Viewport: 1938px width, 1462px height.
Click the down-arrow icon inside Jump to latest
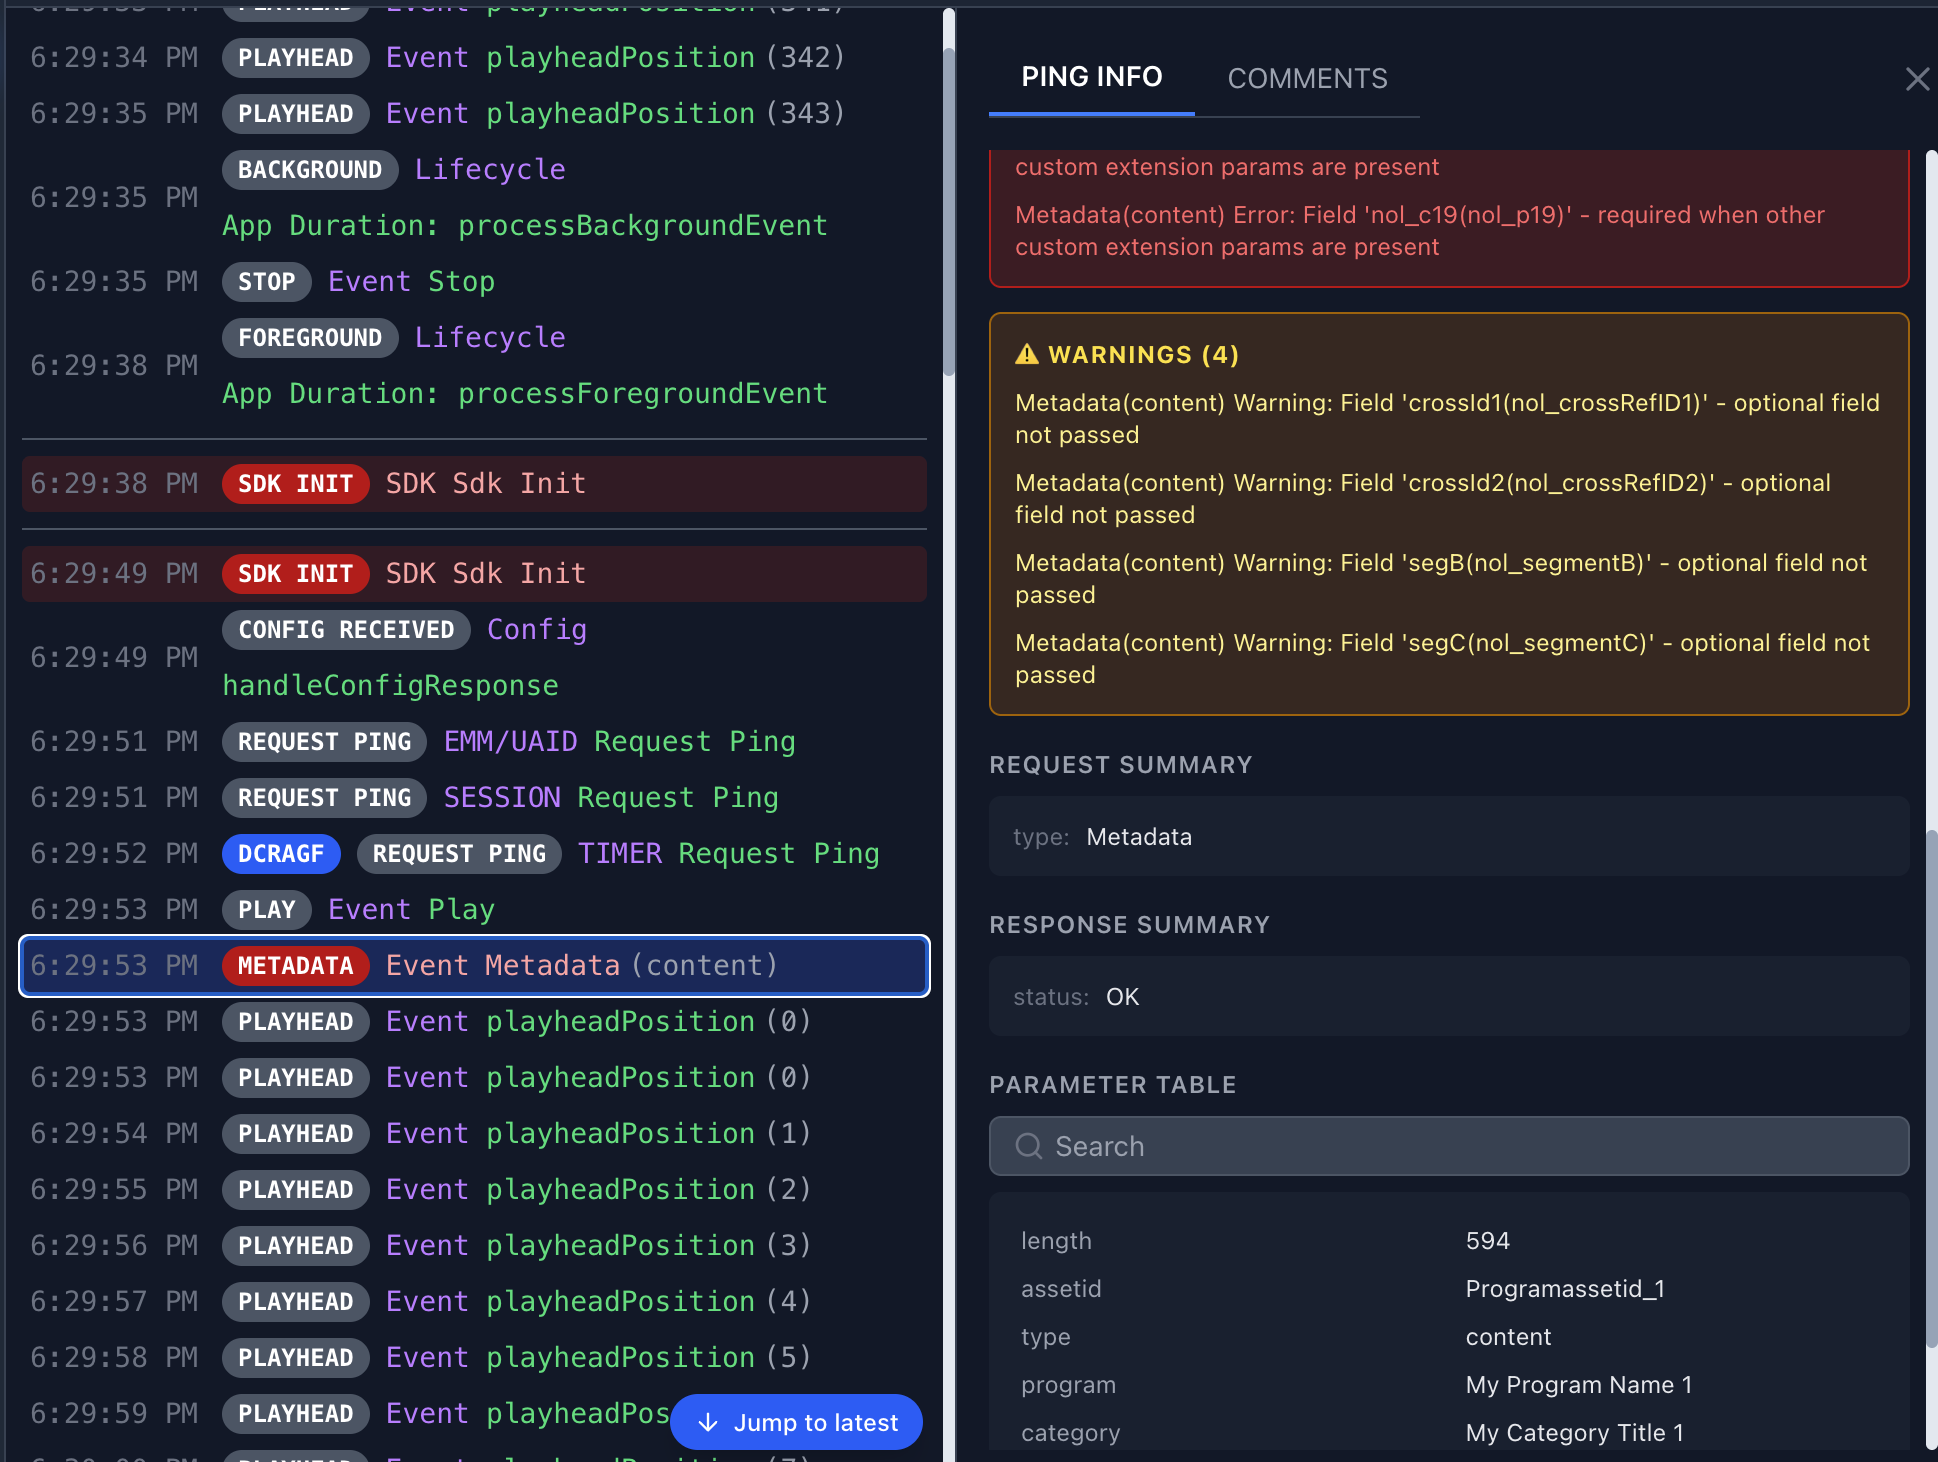[x=709, y=1422]
